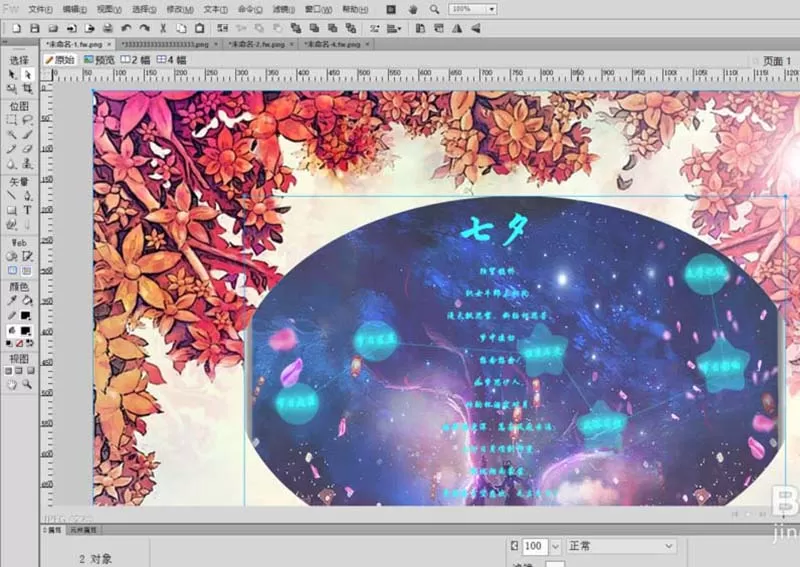Switch to standard screen mode
Viewport: 800px width, 567px height.
click(9, 371)
